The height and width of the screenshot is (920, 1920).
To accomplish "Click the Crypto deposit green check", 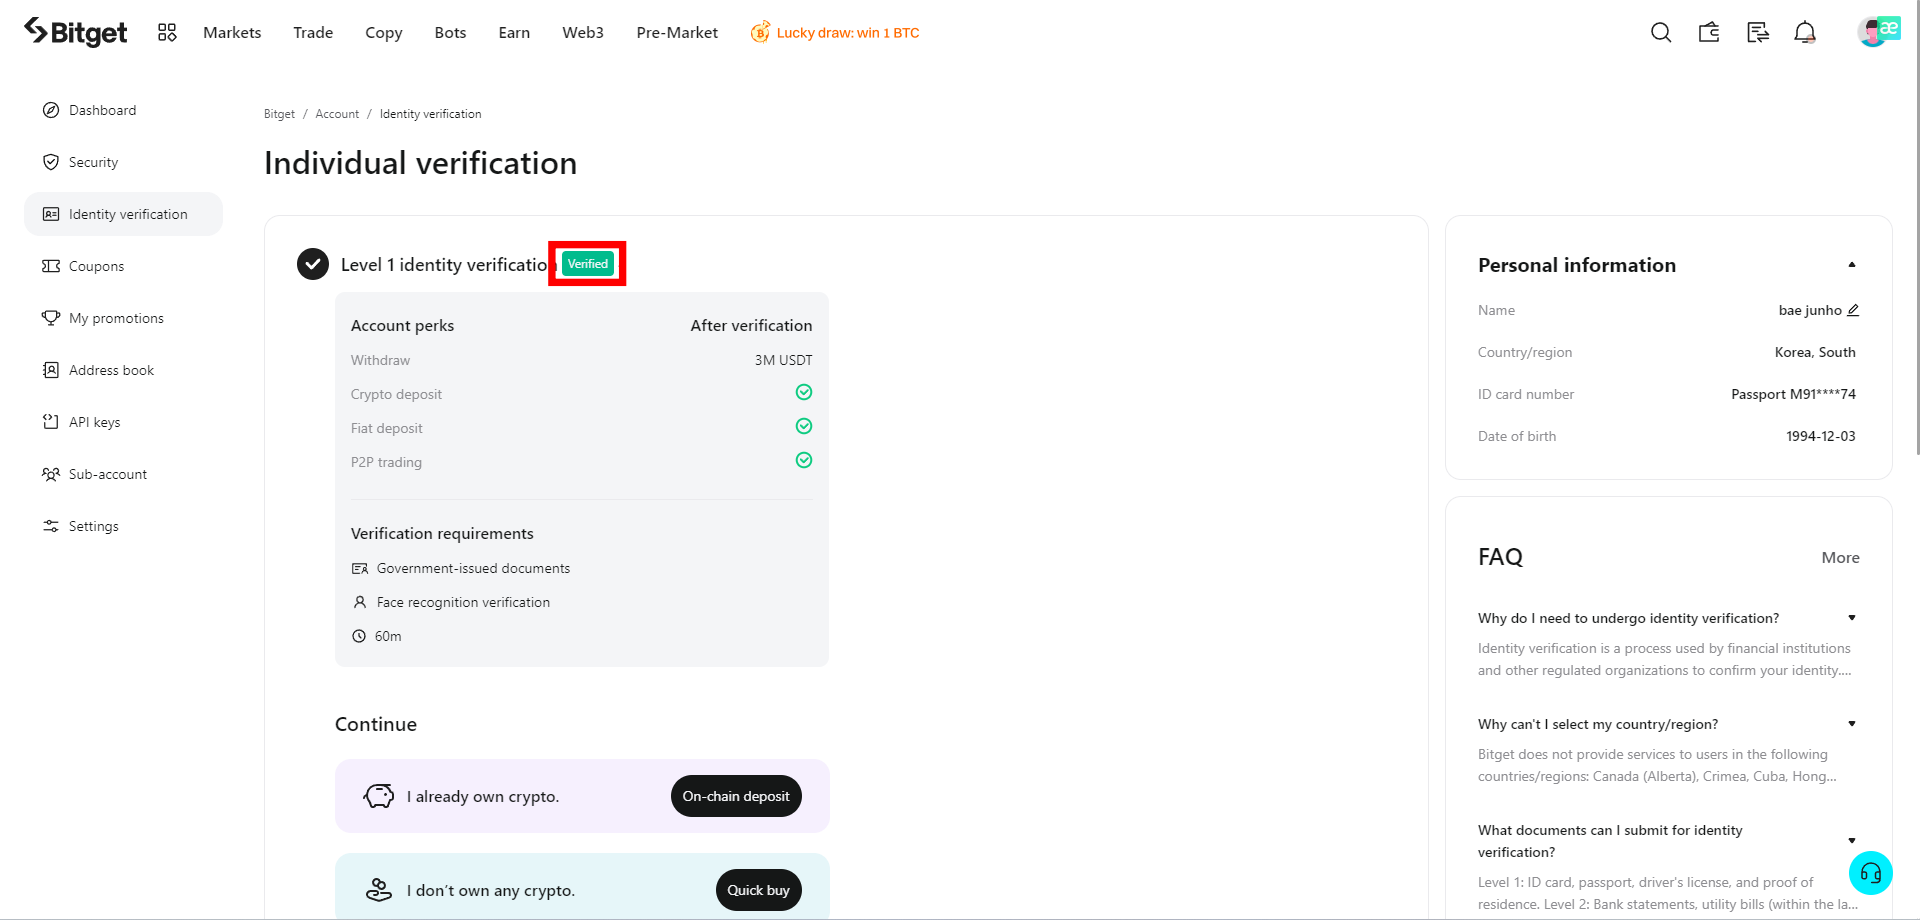I will tap(804, 392).
